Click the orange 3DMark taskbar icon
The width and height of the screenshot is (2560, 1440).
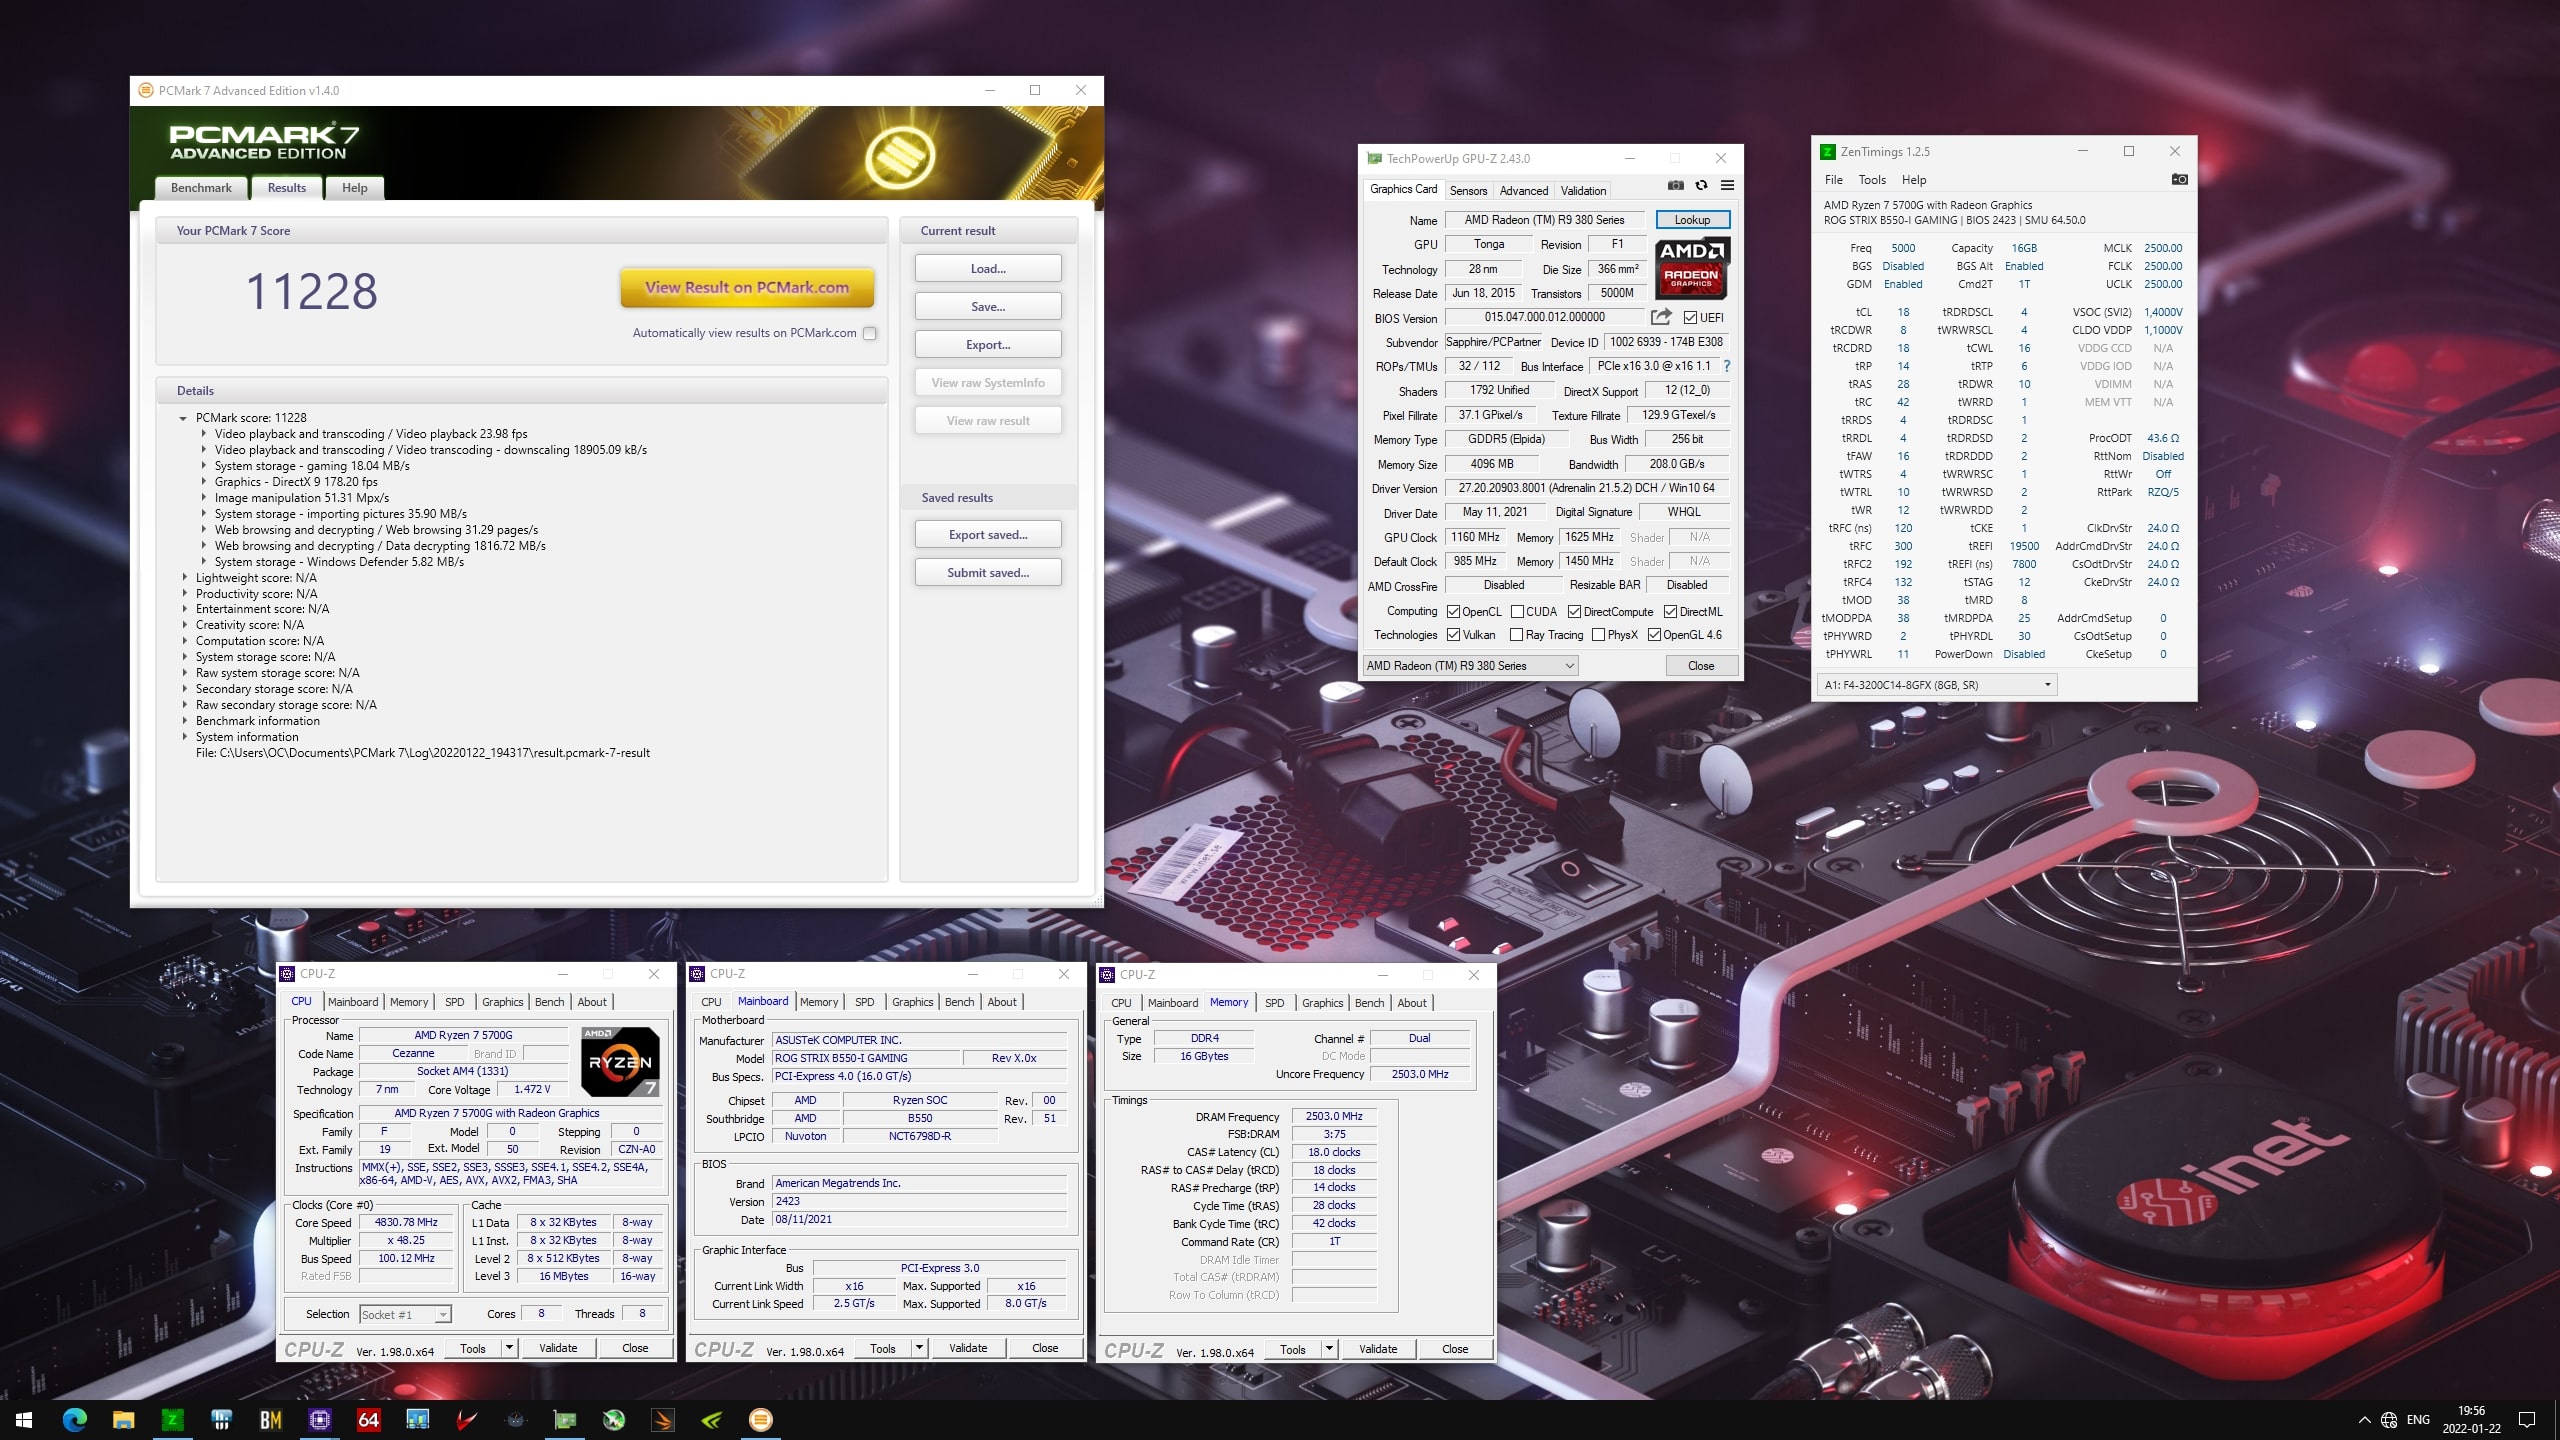pos(662,1420)
